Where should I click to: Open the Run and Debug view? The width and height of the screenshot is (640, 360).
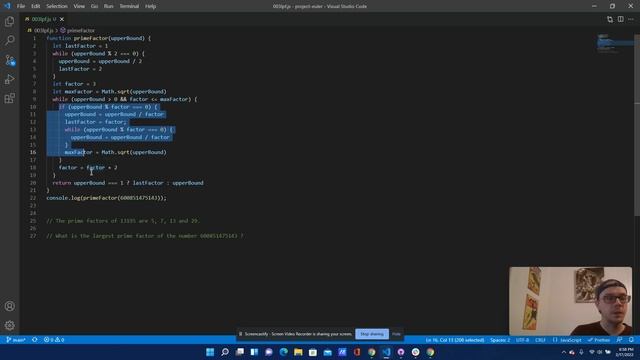(x=9, y=79)
